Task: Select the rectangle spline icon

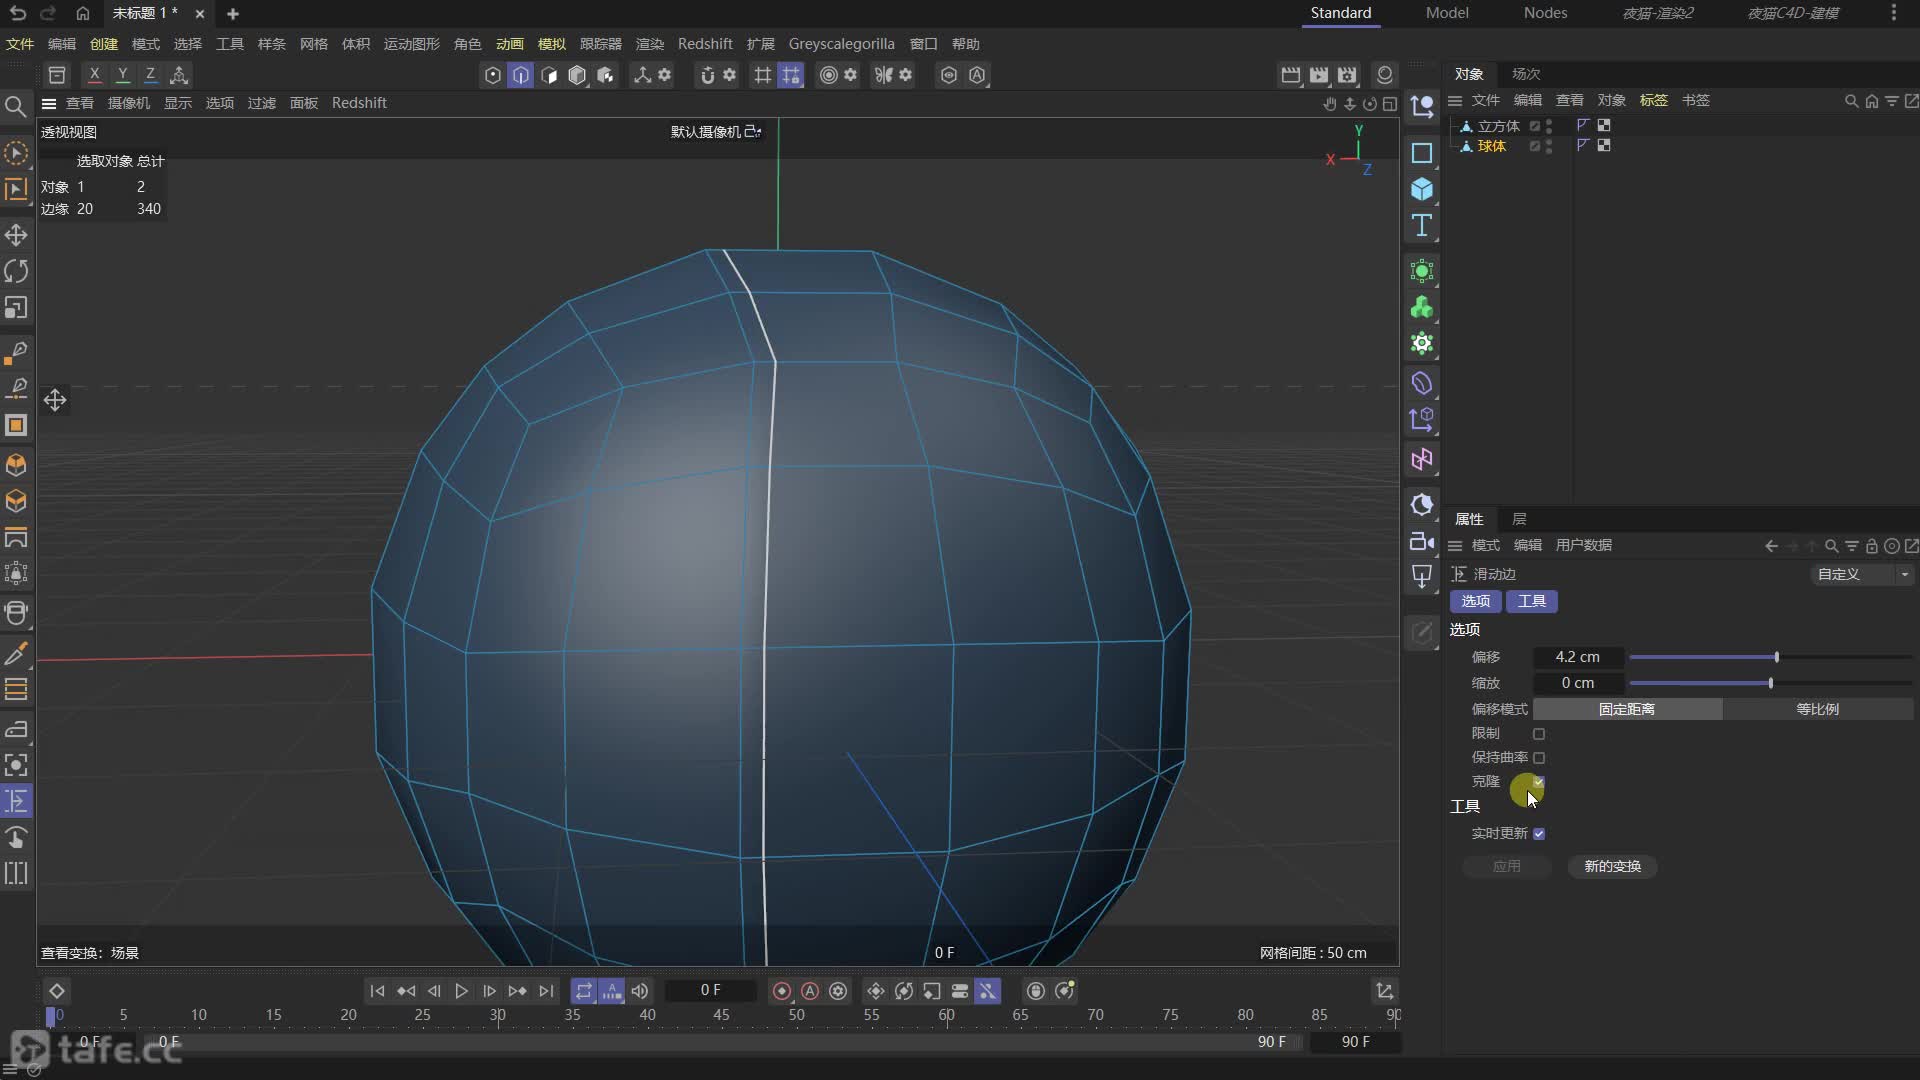Action: [1422, 153]
